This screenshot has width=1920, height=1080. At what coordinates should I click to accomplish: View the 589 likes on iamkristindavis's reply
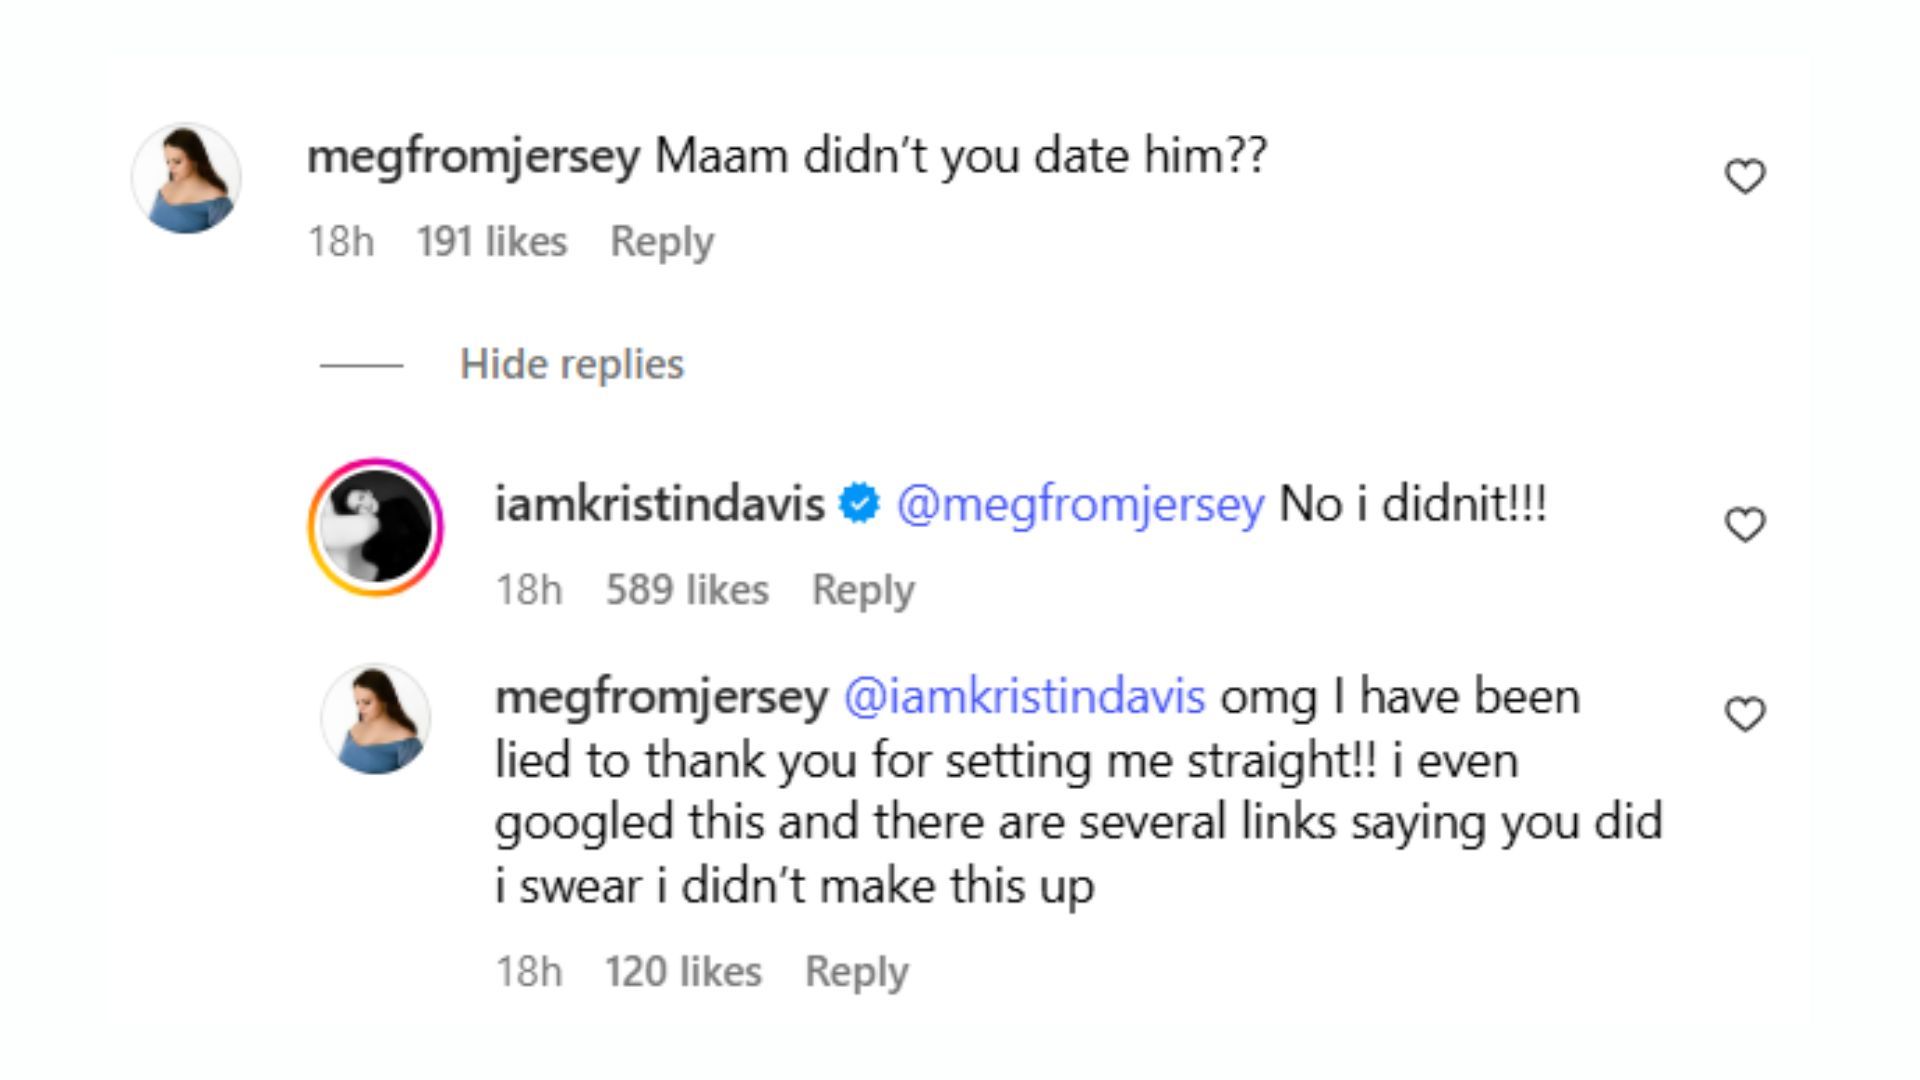click(x=687, y=590)
